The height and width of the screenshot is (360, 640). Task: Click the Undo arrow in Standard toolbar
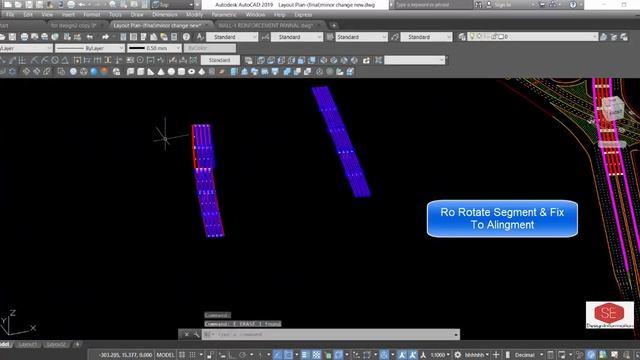[x=89, y=37]
